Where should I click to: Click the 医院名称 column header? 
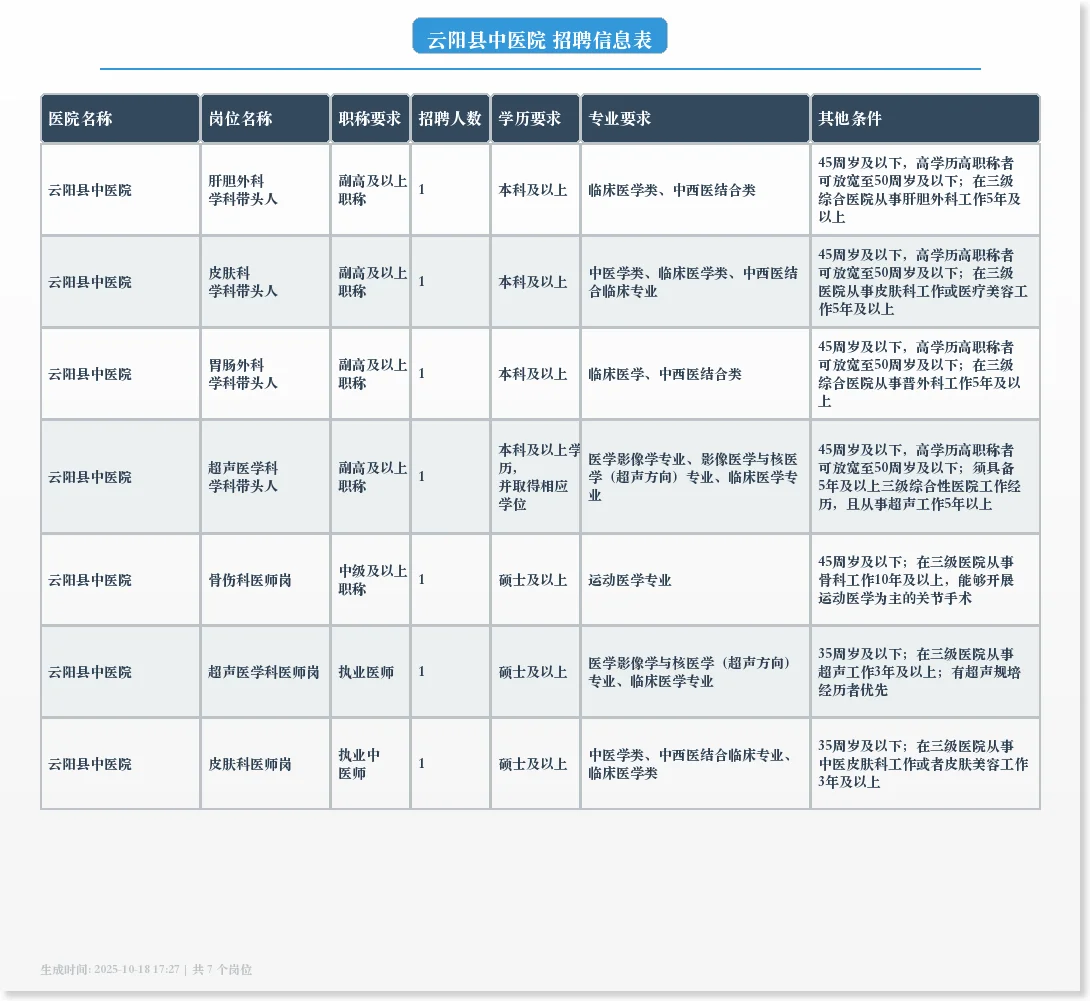(x=120, y=119)
